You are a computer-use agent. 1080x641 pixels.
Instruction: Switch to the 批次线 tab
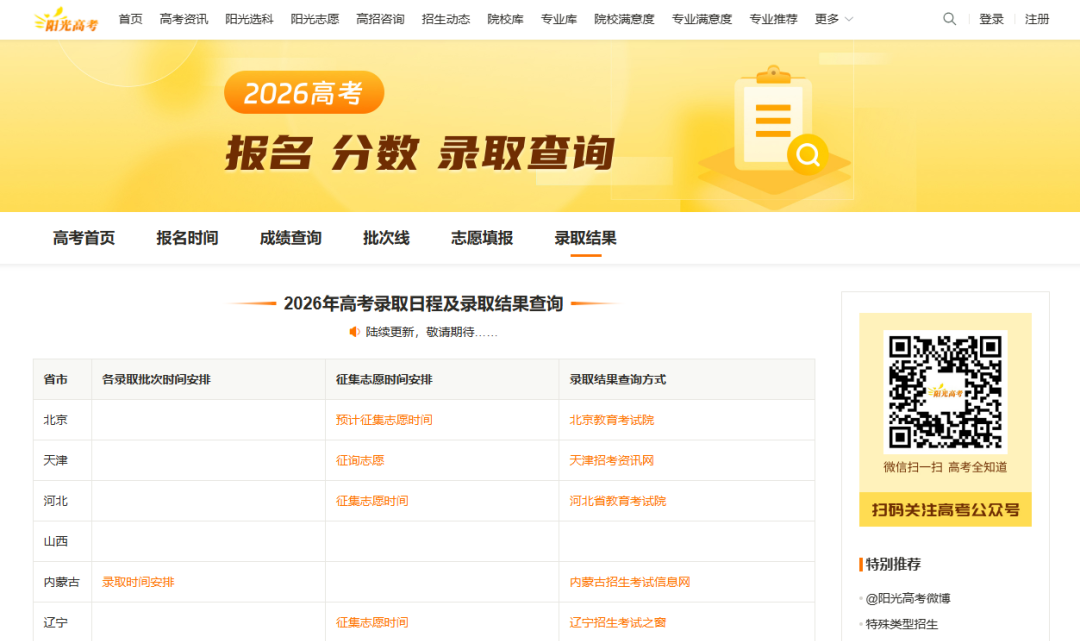coord(386,238)
